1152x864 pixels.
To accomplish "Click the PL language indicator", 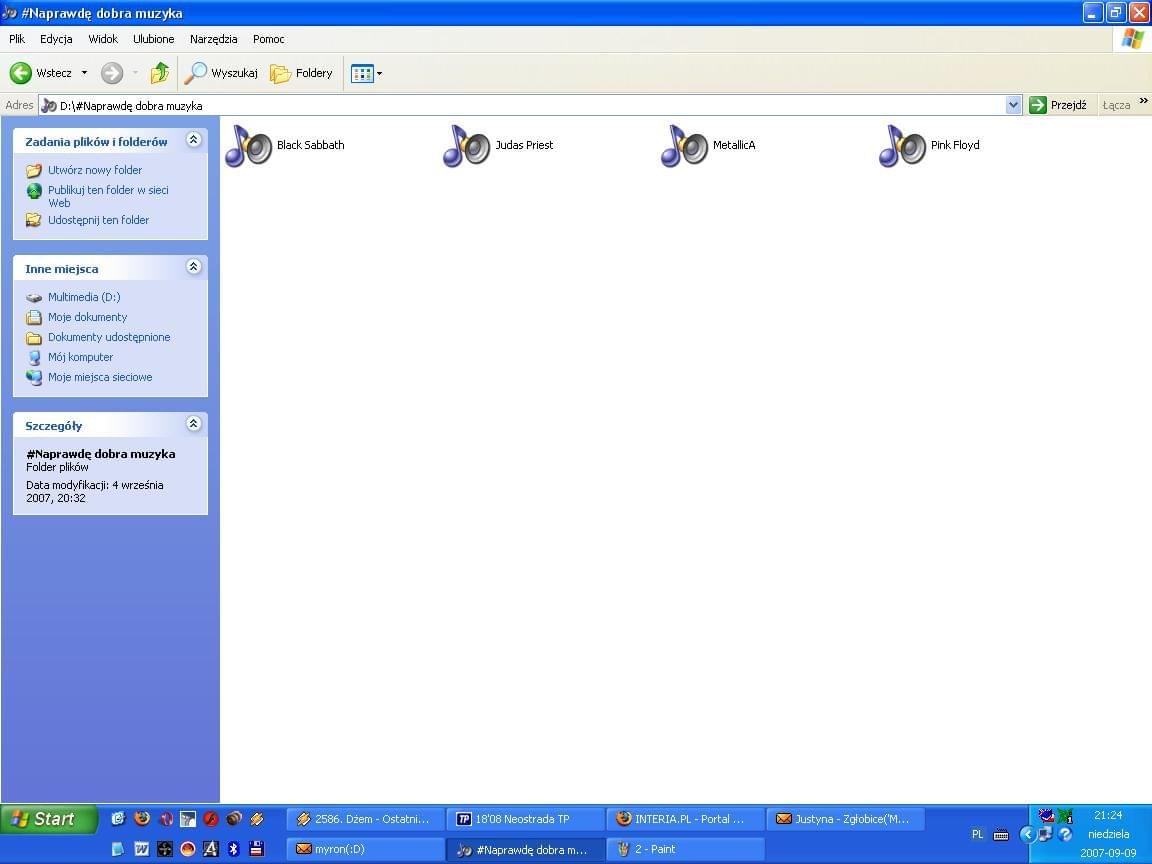I will [977, 835].
